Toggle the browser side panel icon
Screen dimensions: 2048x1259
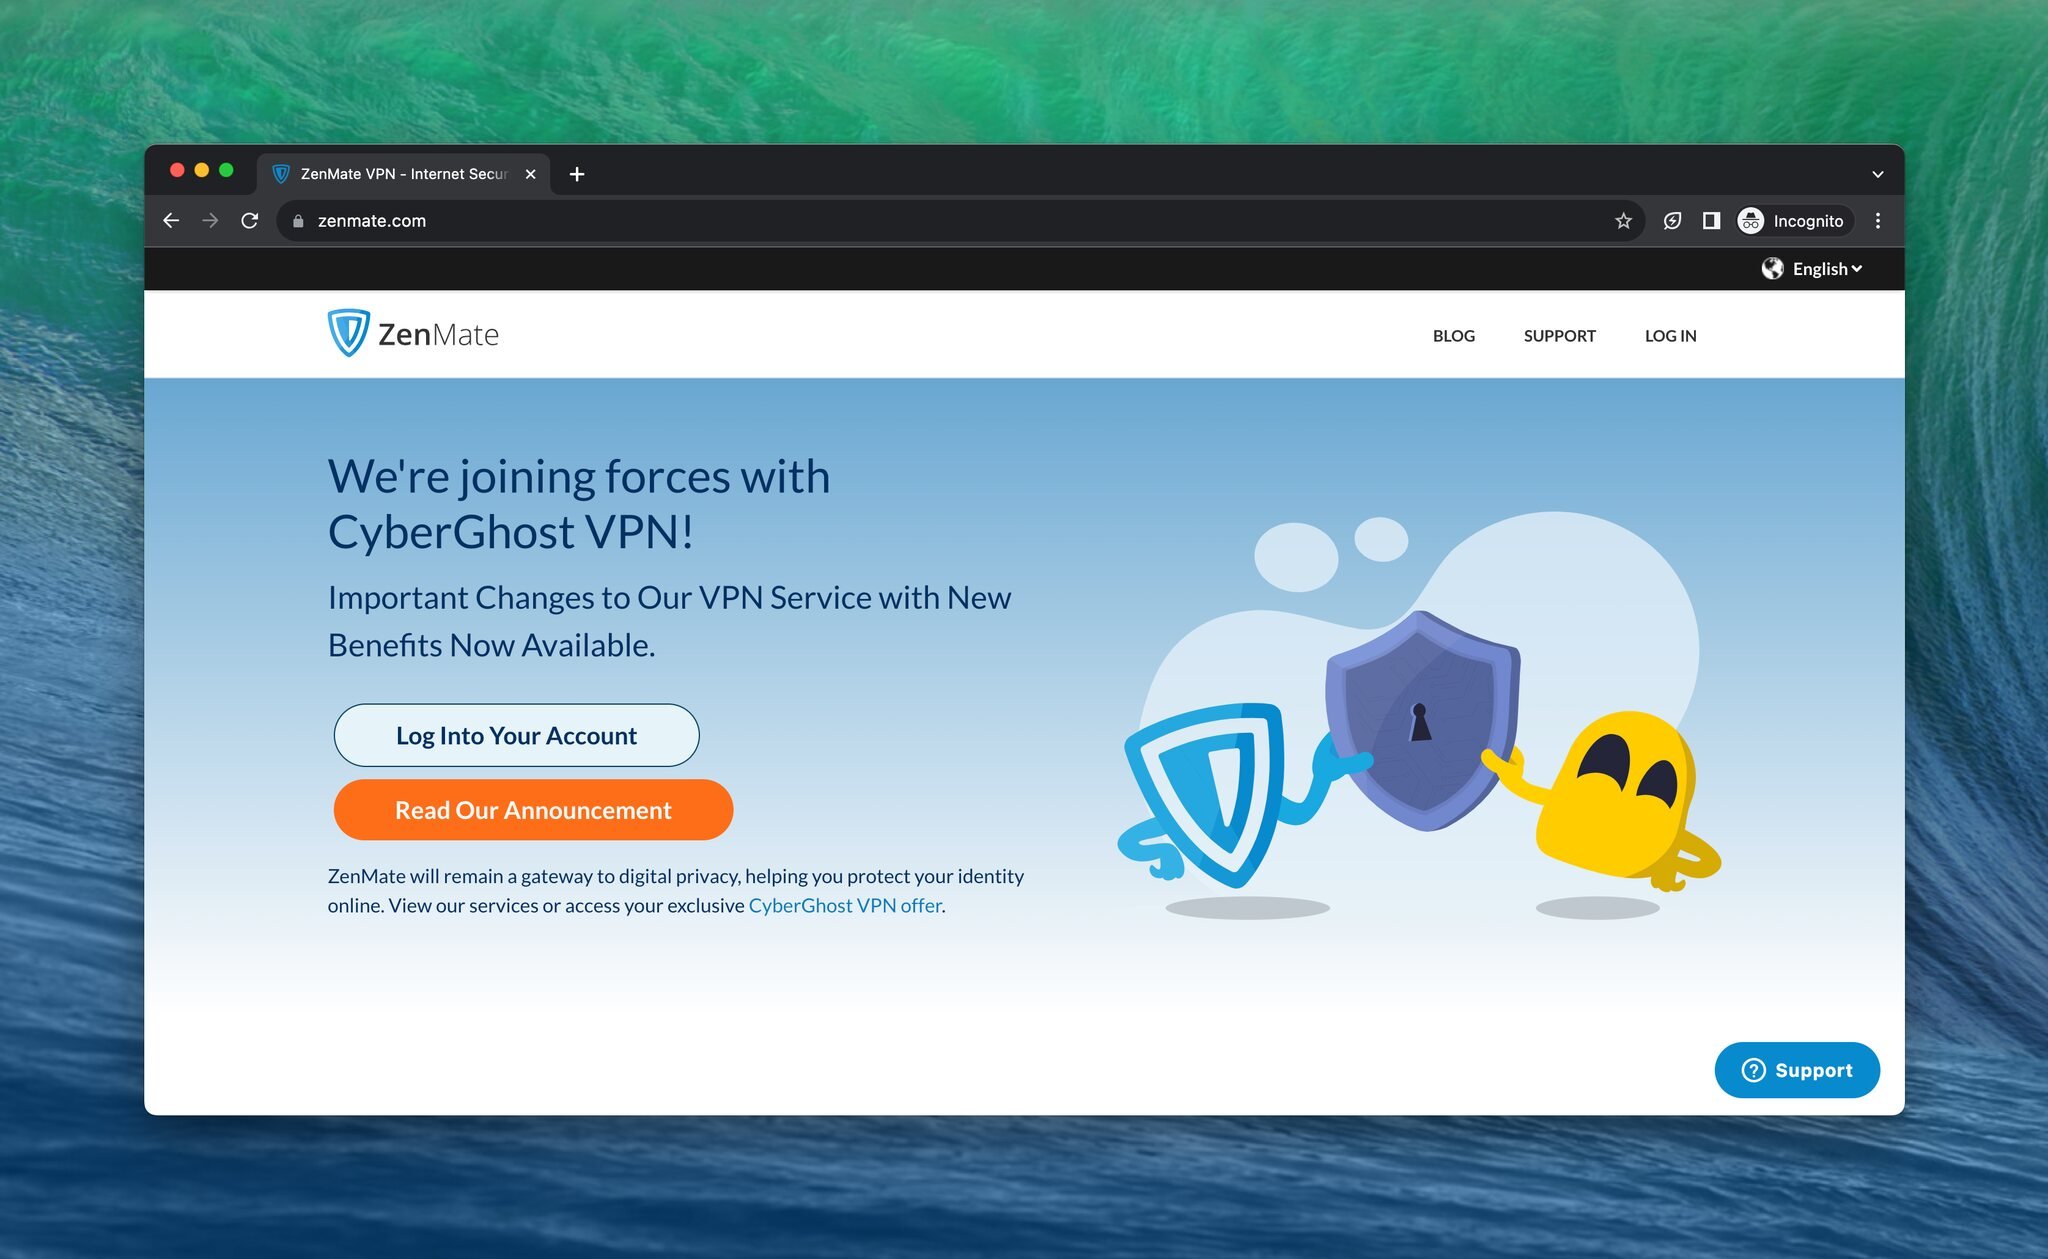pos(1711,221)
